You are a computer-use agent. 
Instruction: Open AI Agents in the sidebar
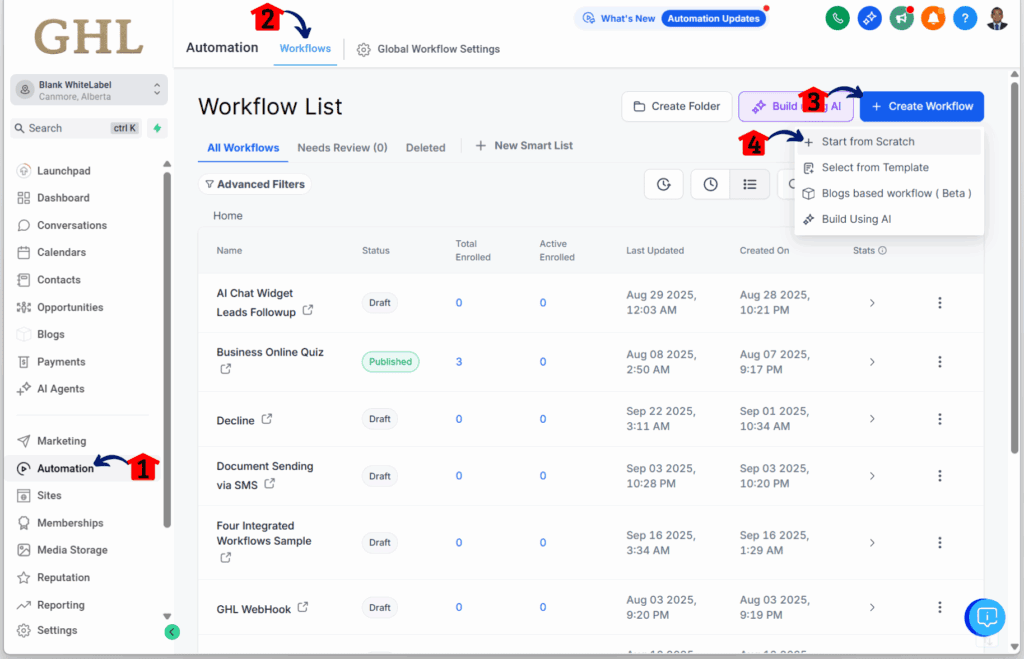click(x=61, y=389)
